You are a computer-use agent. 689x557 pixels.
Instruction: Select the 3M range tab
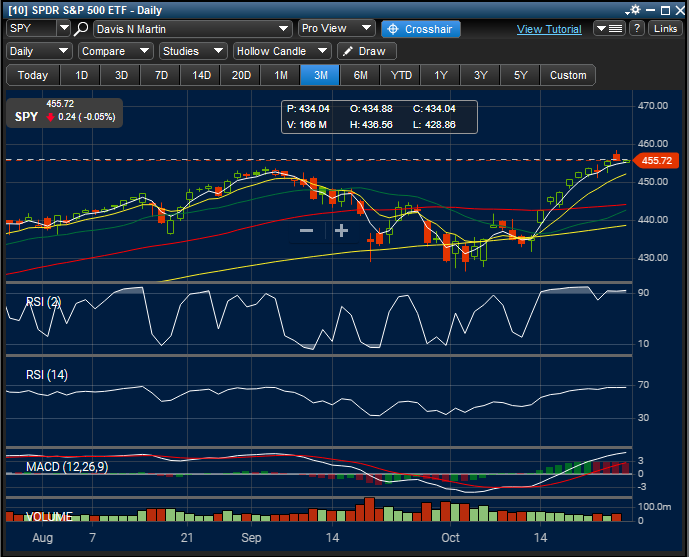(x=321, y=75)
